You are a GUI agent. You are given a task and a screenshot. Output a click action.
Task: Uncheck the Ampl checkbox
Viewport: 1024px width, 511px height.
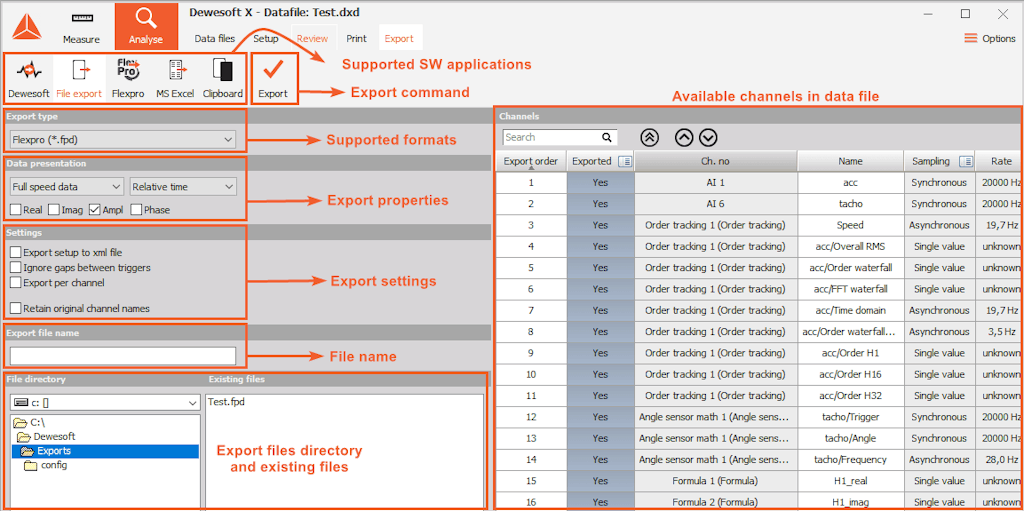95,210
